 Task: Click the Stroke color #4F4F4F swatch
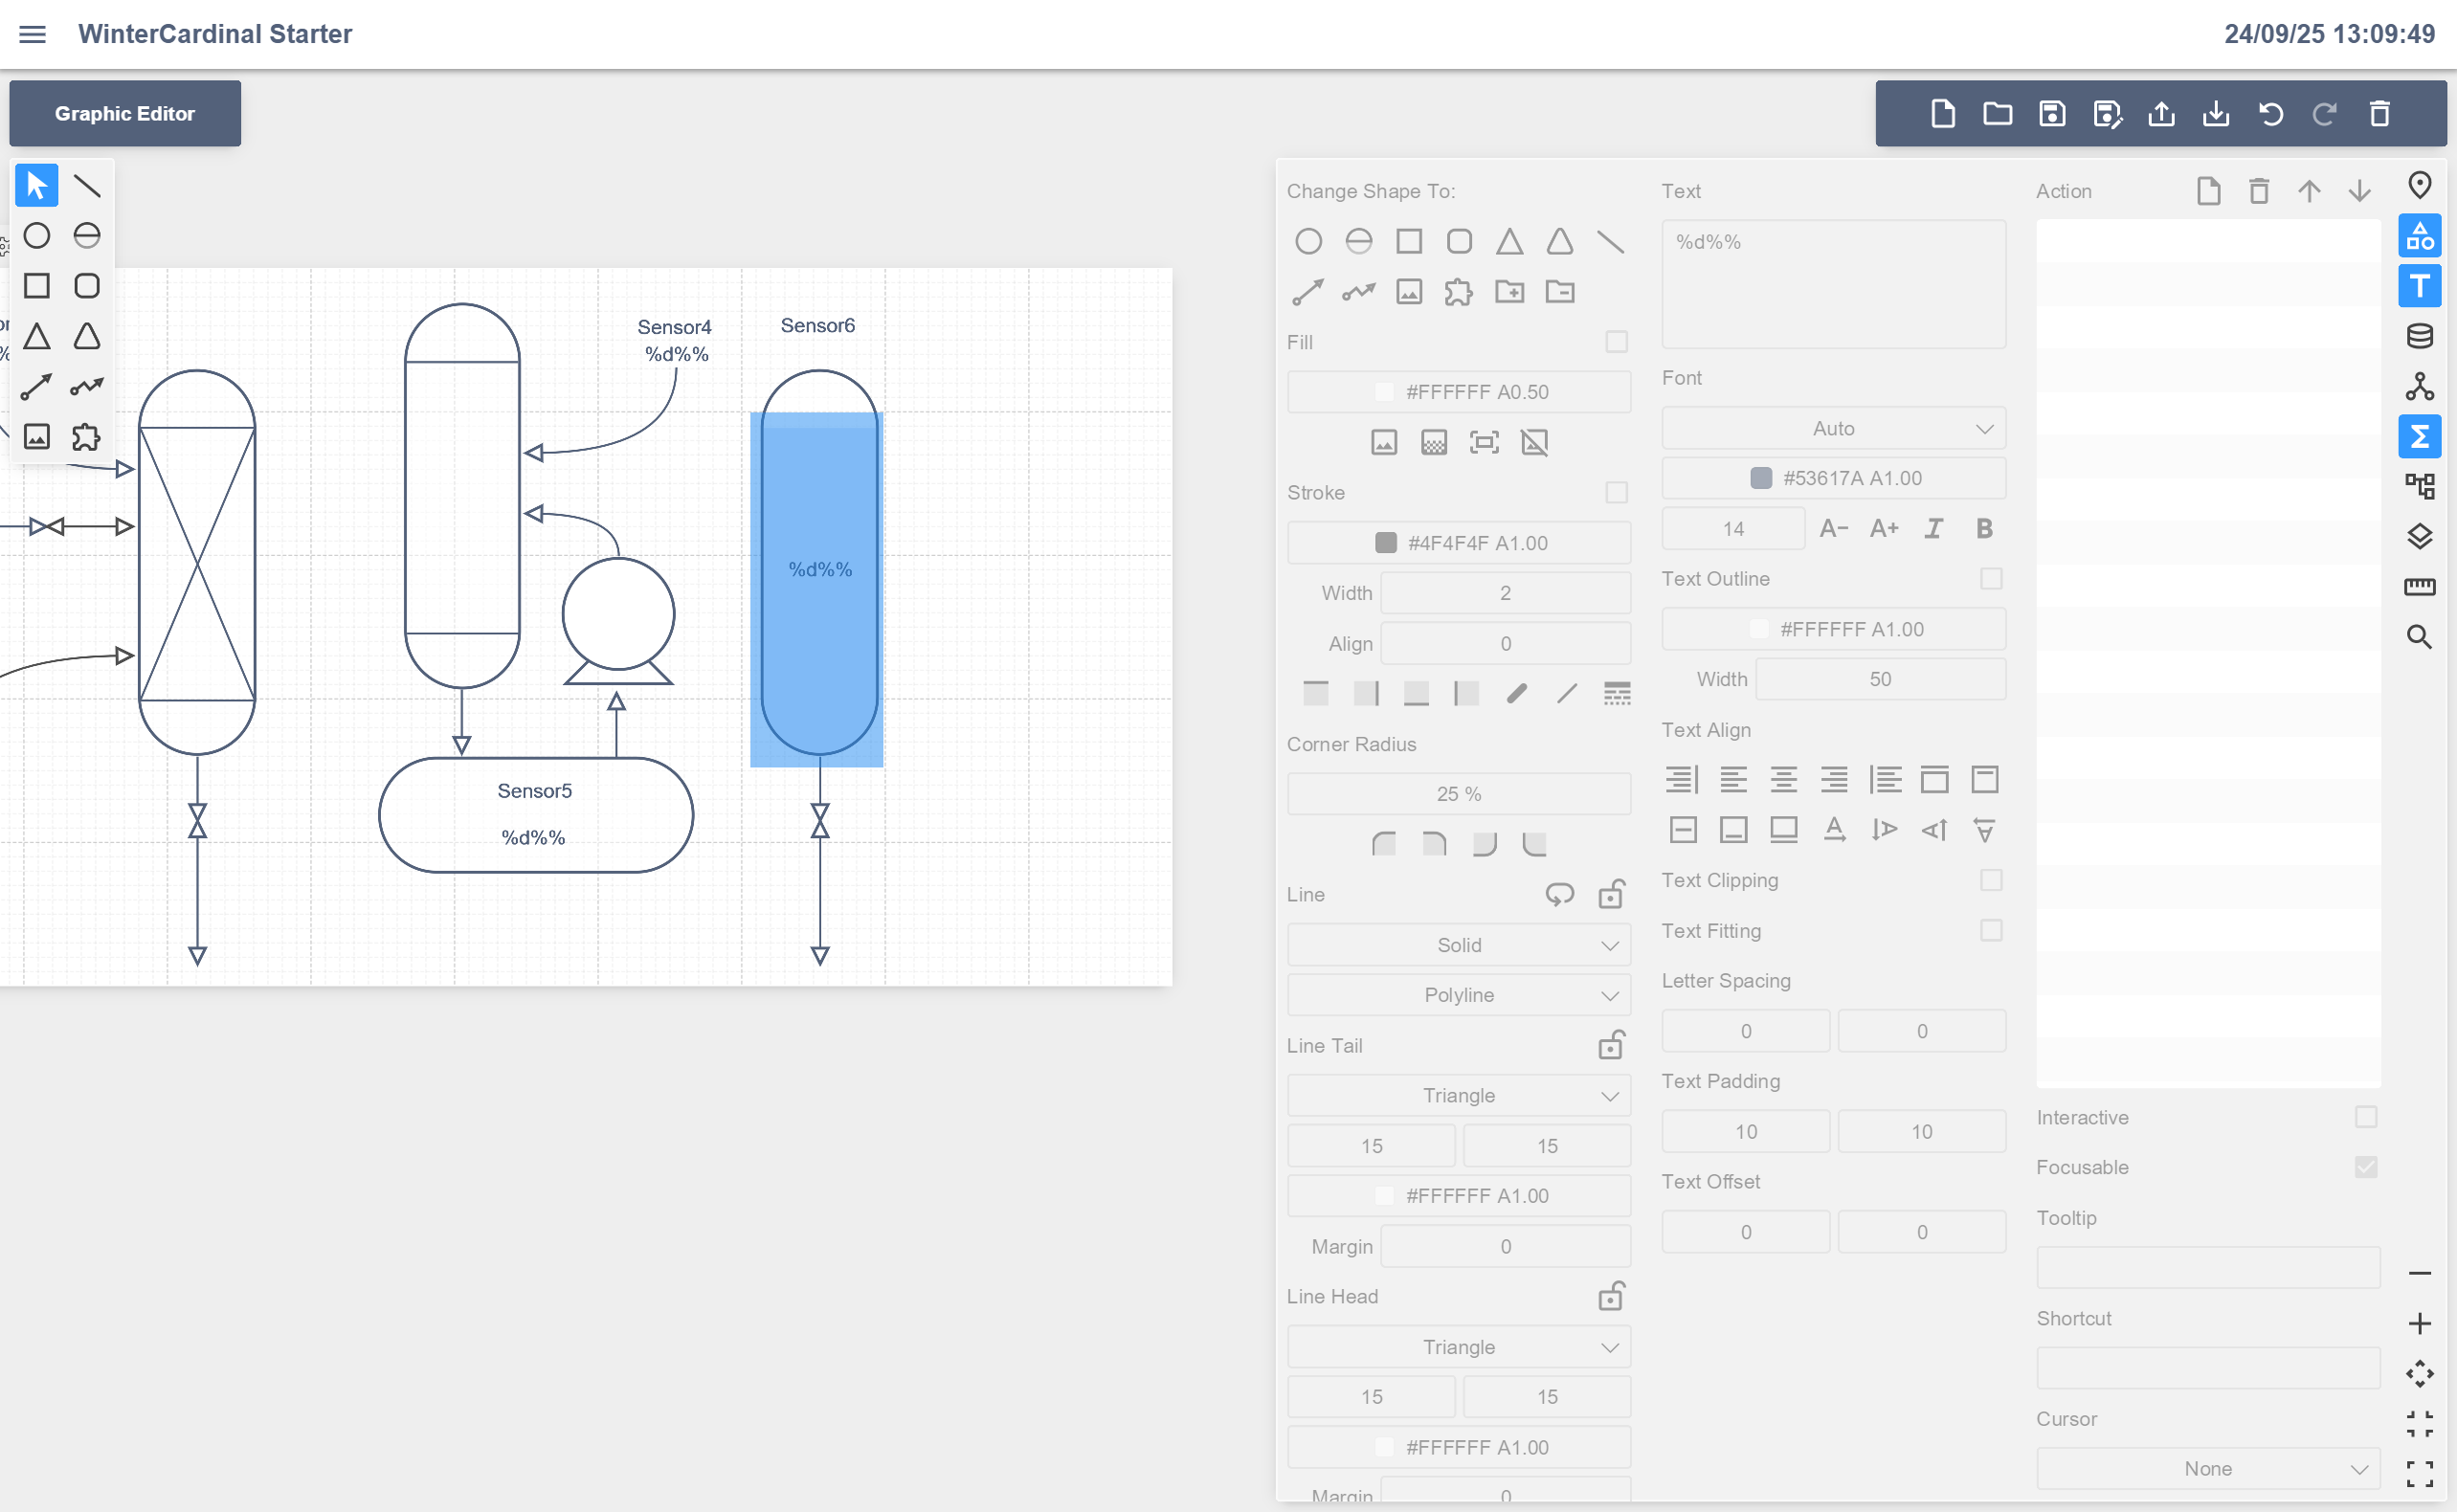[1385, 543]
